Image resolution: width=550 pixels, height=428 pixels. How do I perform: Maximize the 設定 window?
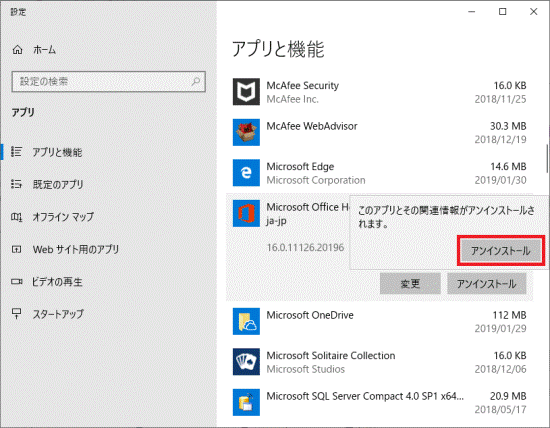(x=502, y=12)
